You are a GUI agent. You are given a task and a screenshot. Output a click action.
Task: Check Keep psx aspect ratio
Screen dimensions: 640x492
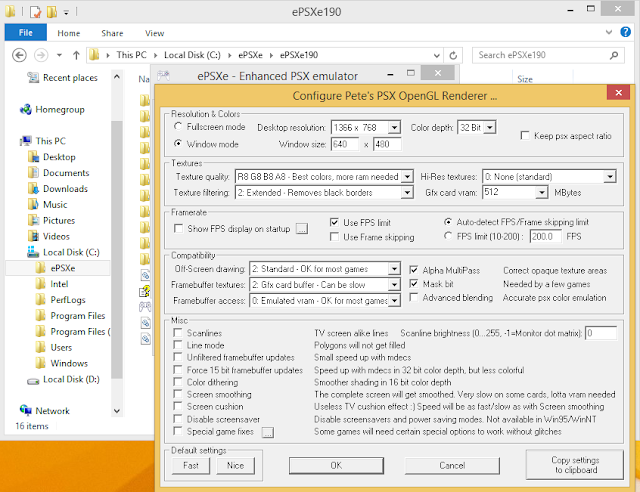pos(527,135)
